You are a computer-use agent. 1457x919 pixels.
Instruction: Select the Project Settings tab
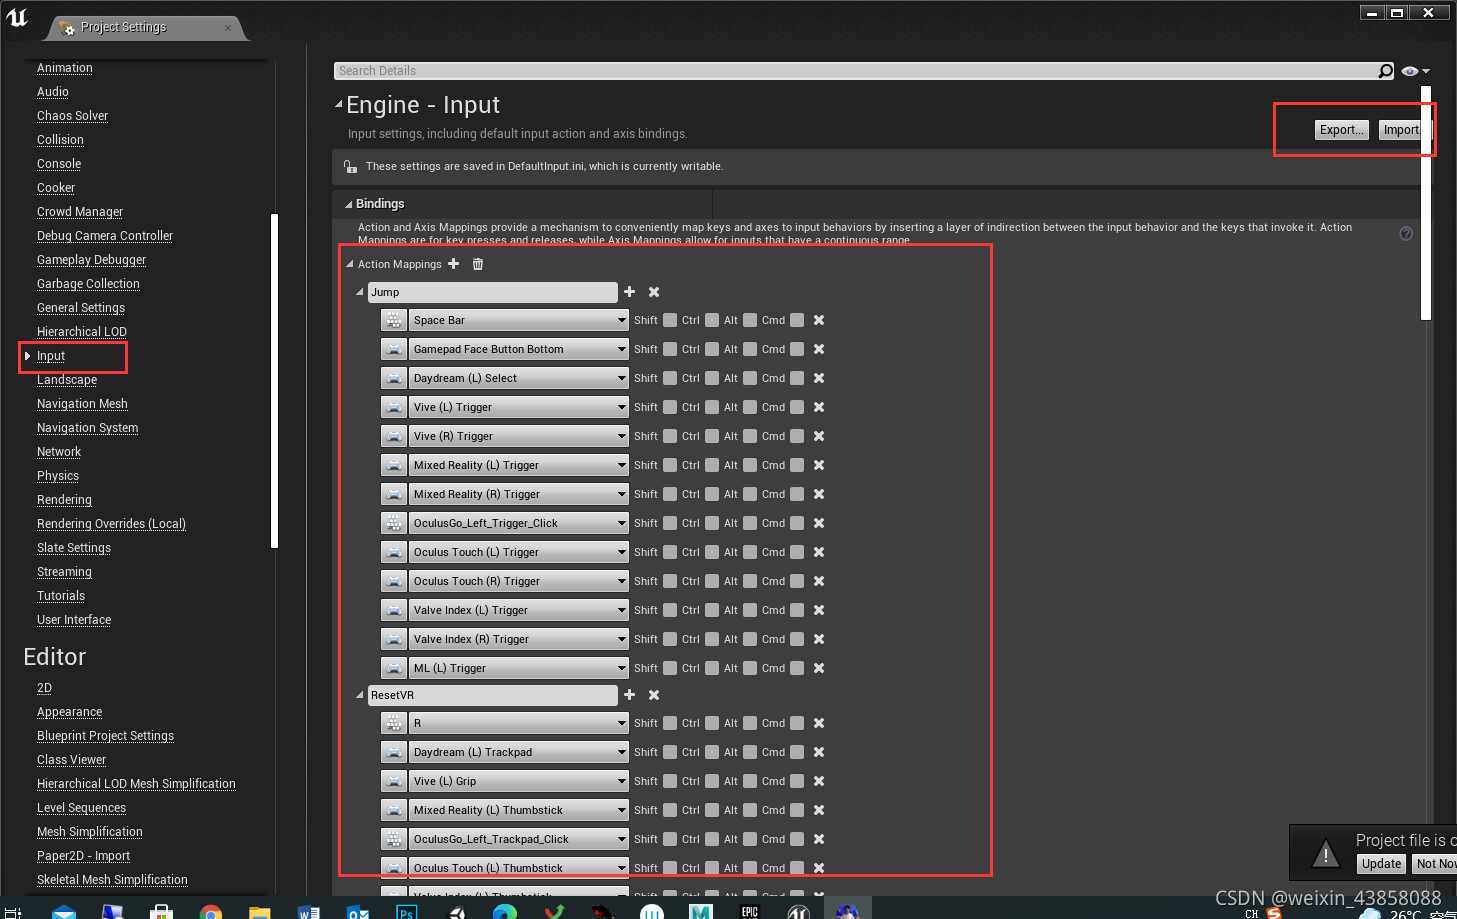[x=146, y=27]
